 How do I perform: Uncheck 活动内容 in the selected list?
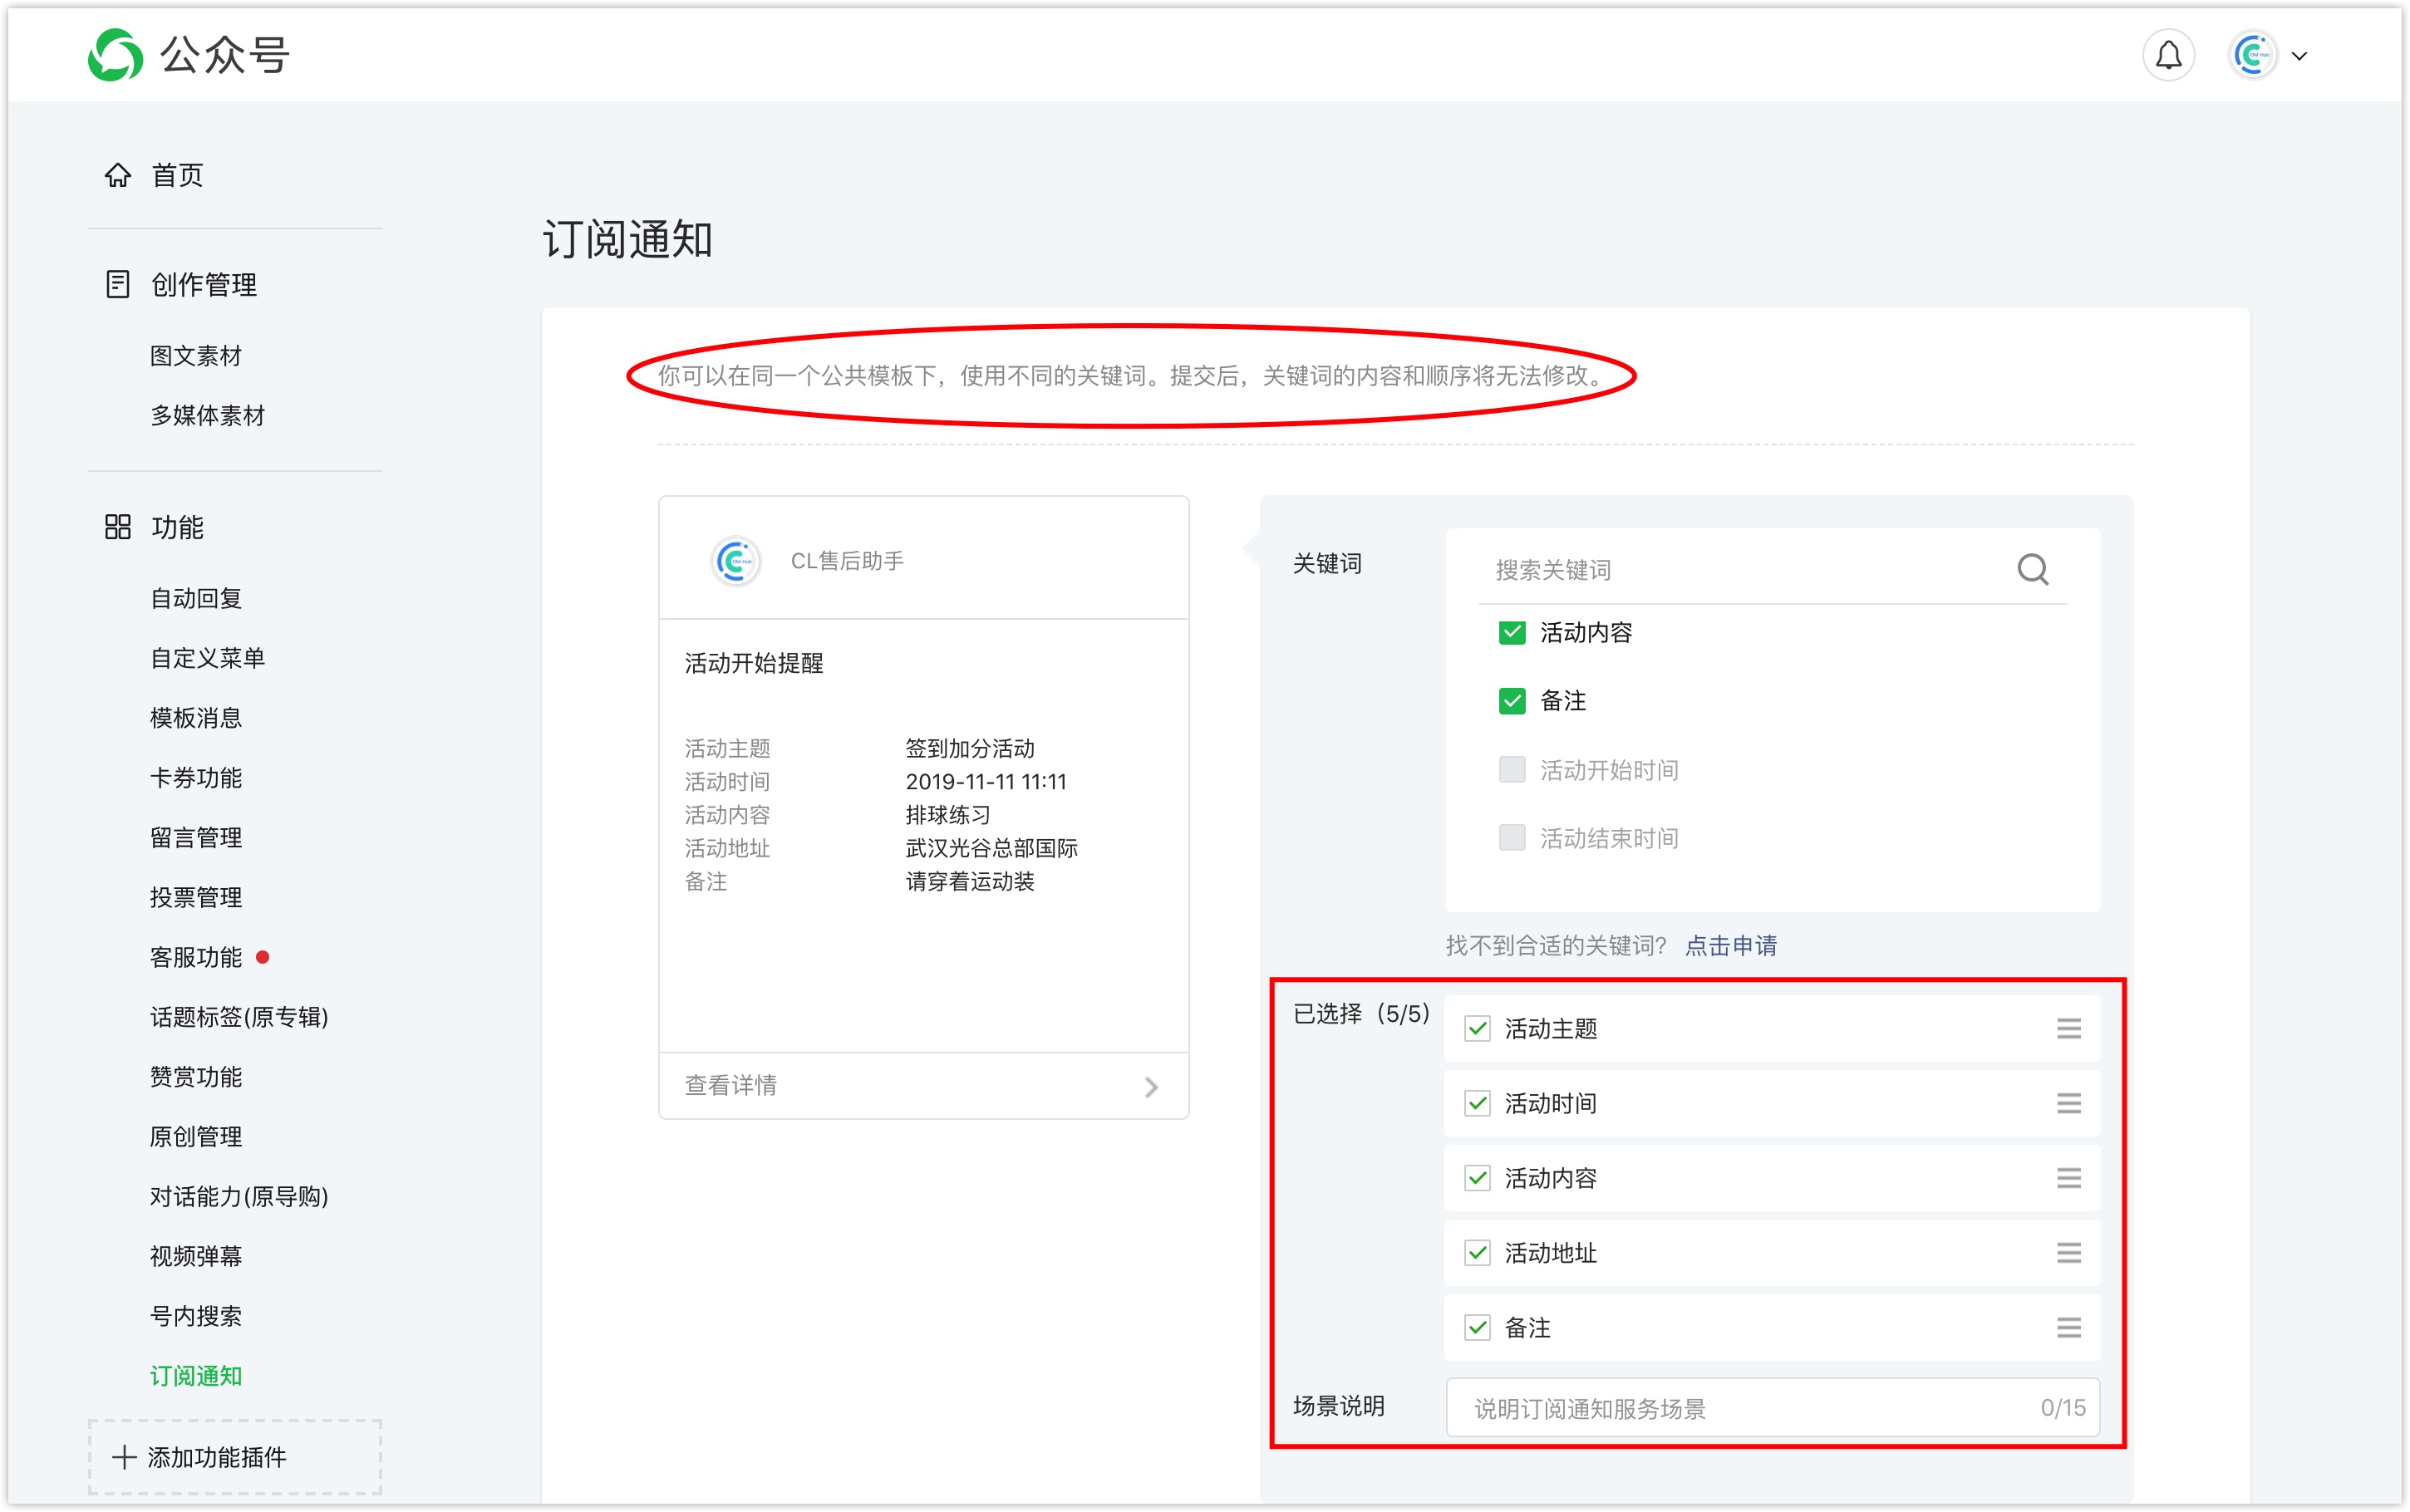click(x=1477, y=1178)
